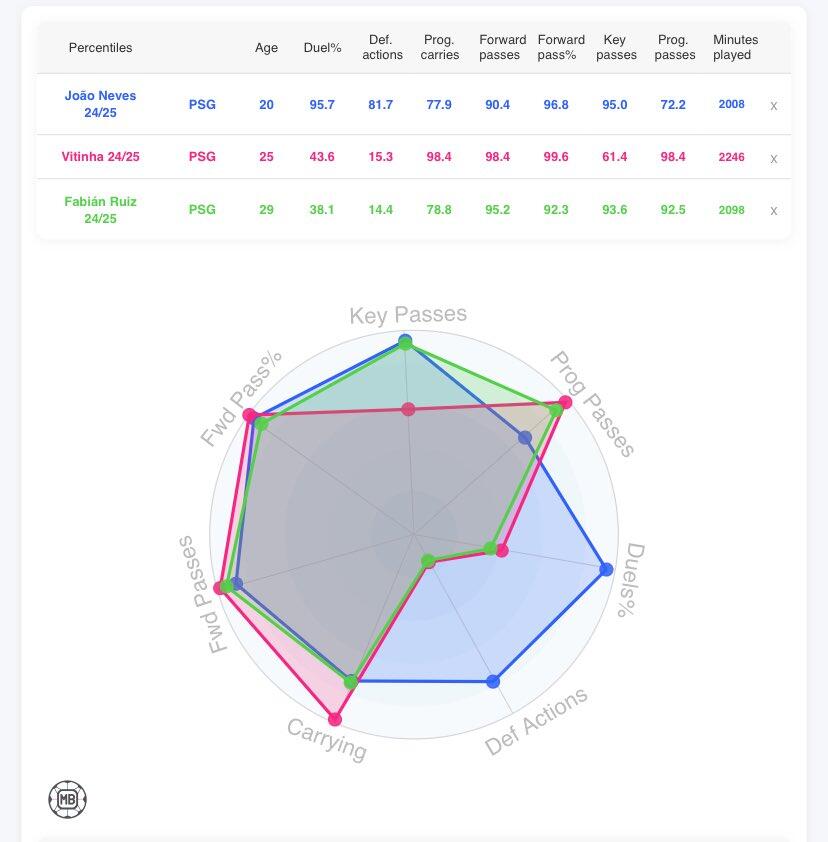Click Def Actions radar axis label
Screen dimensions: 828x842
pos(536,722)
